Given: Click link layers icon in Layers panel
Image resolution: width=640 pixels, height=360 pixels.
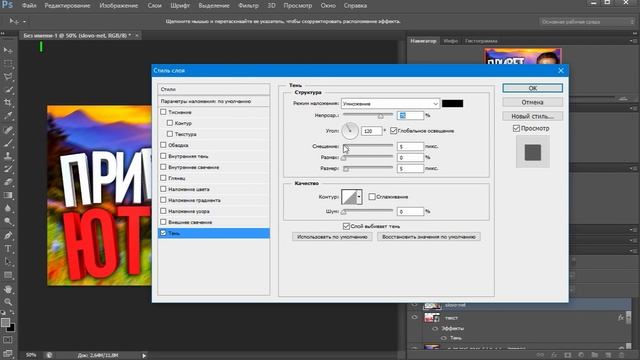Looking at the screenshot, I should (540, 356).
